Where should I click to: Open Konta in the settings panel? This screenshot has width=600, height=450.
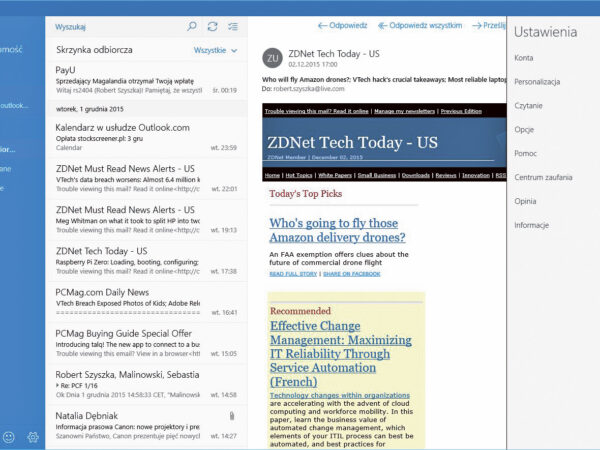[x=523, y=58]
